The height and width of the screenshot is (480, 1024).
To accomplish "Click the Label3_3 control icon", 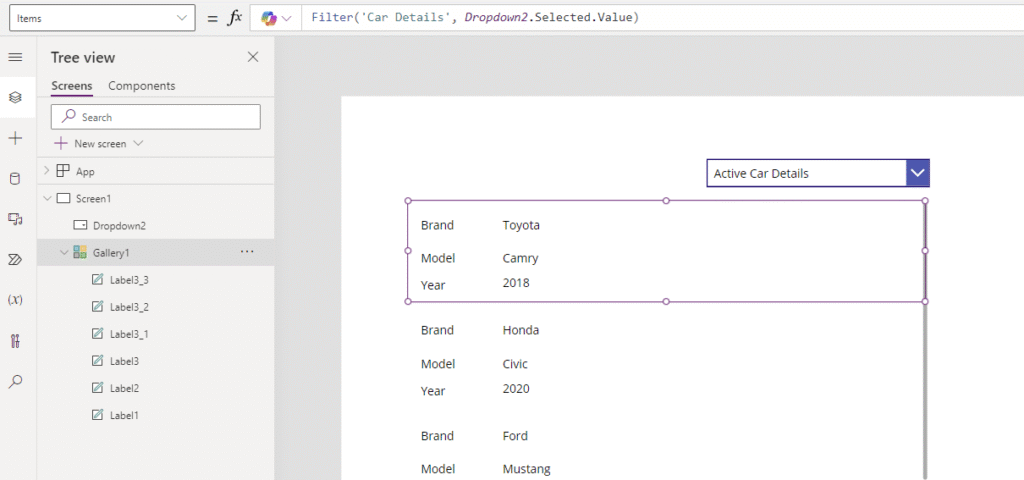I will coord(97,280).
